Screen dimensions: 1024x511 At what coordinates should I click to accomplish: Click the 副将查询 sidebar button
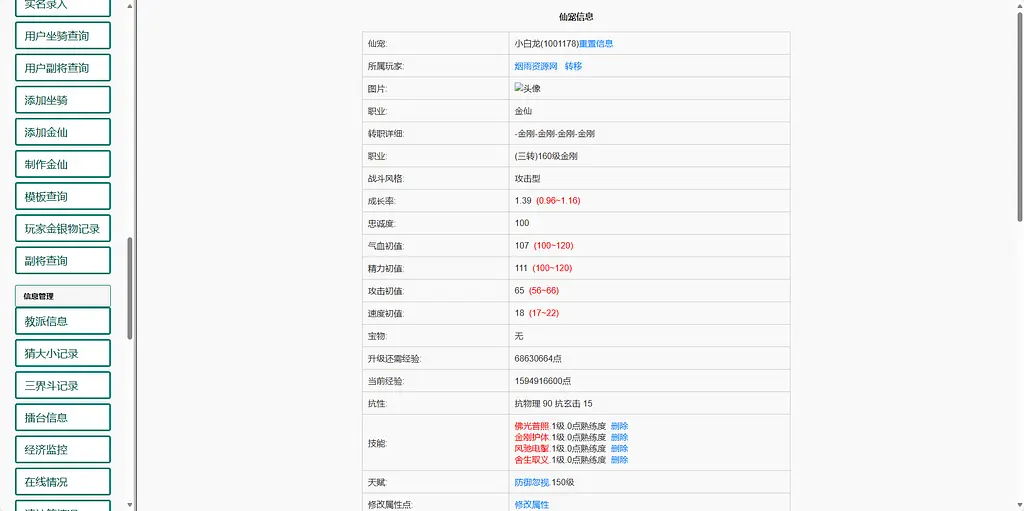tap(63, 260)
